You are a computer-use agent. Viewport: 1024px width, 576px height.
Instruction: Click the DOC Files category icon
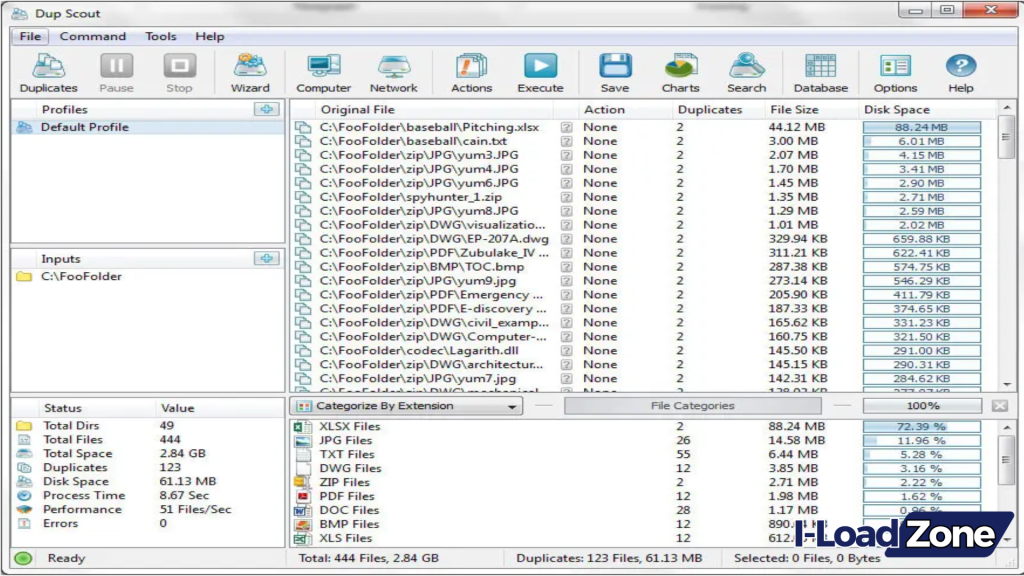(x=302, y=510)
